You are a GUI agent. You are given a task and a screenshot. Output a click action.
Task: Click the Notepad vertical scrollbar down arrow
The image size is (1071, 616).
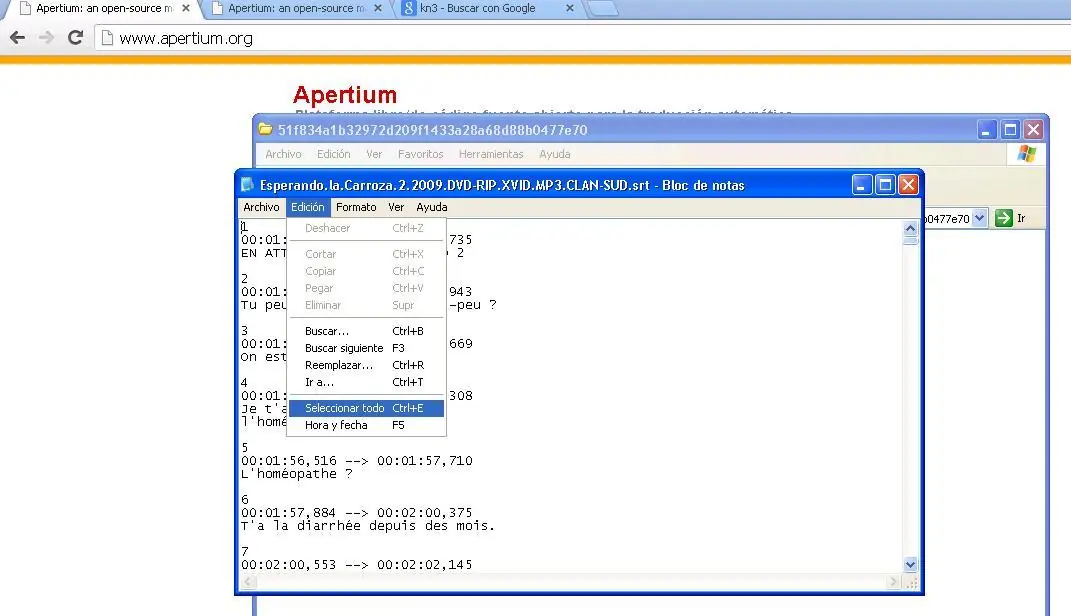coord(909,564)
